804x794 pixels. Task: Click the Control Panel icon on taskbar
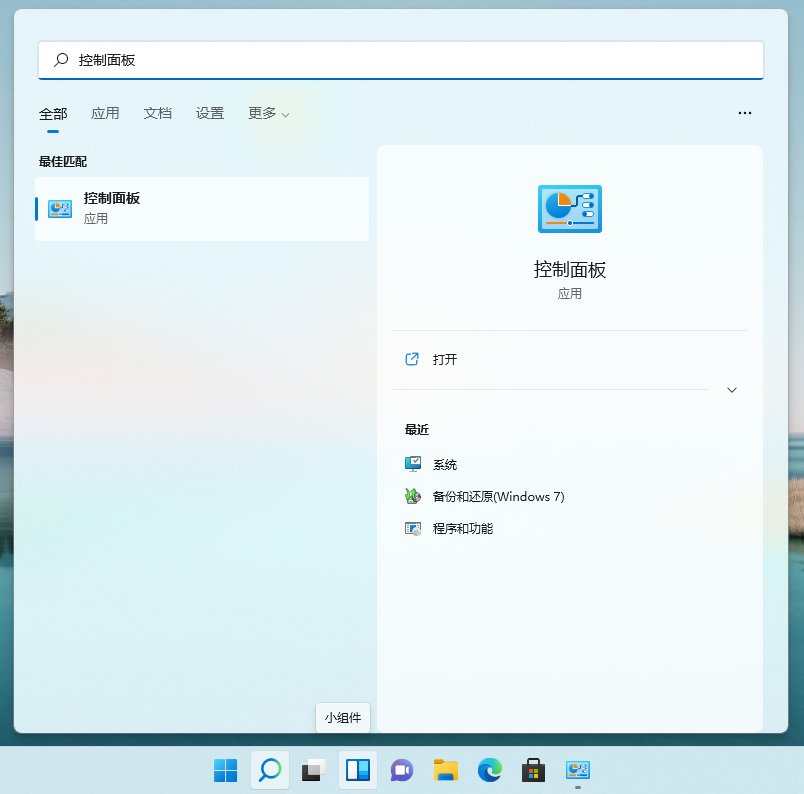(578, 770)
